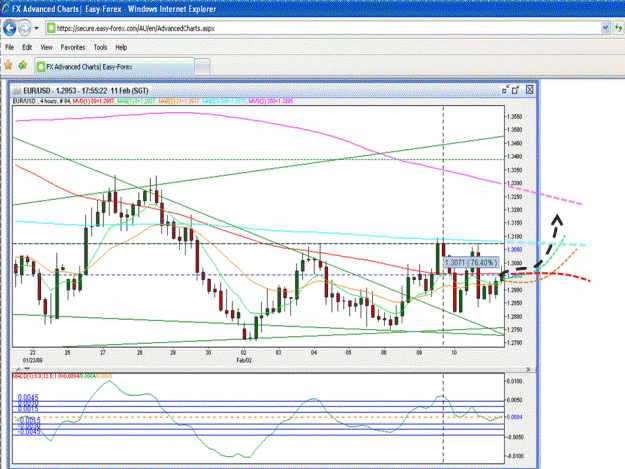The image size is (625, 469).
Task: Click the green MA6(1) 8 indicator label
Action: 136,101
